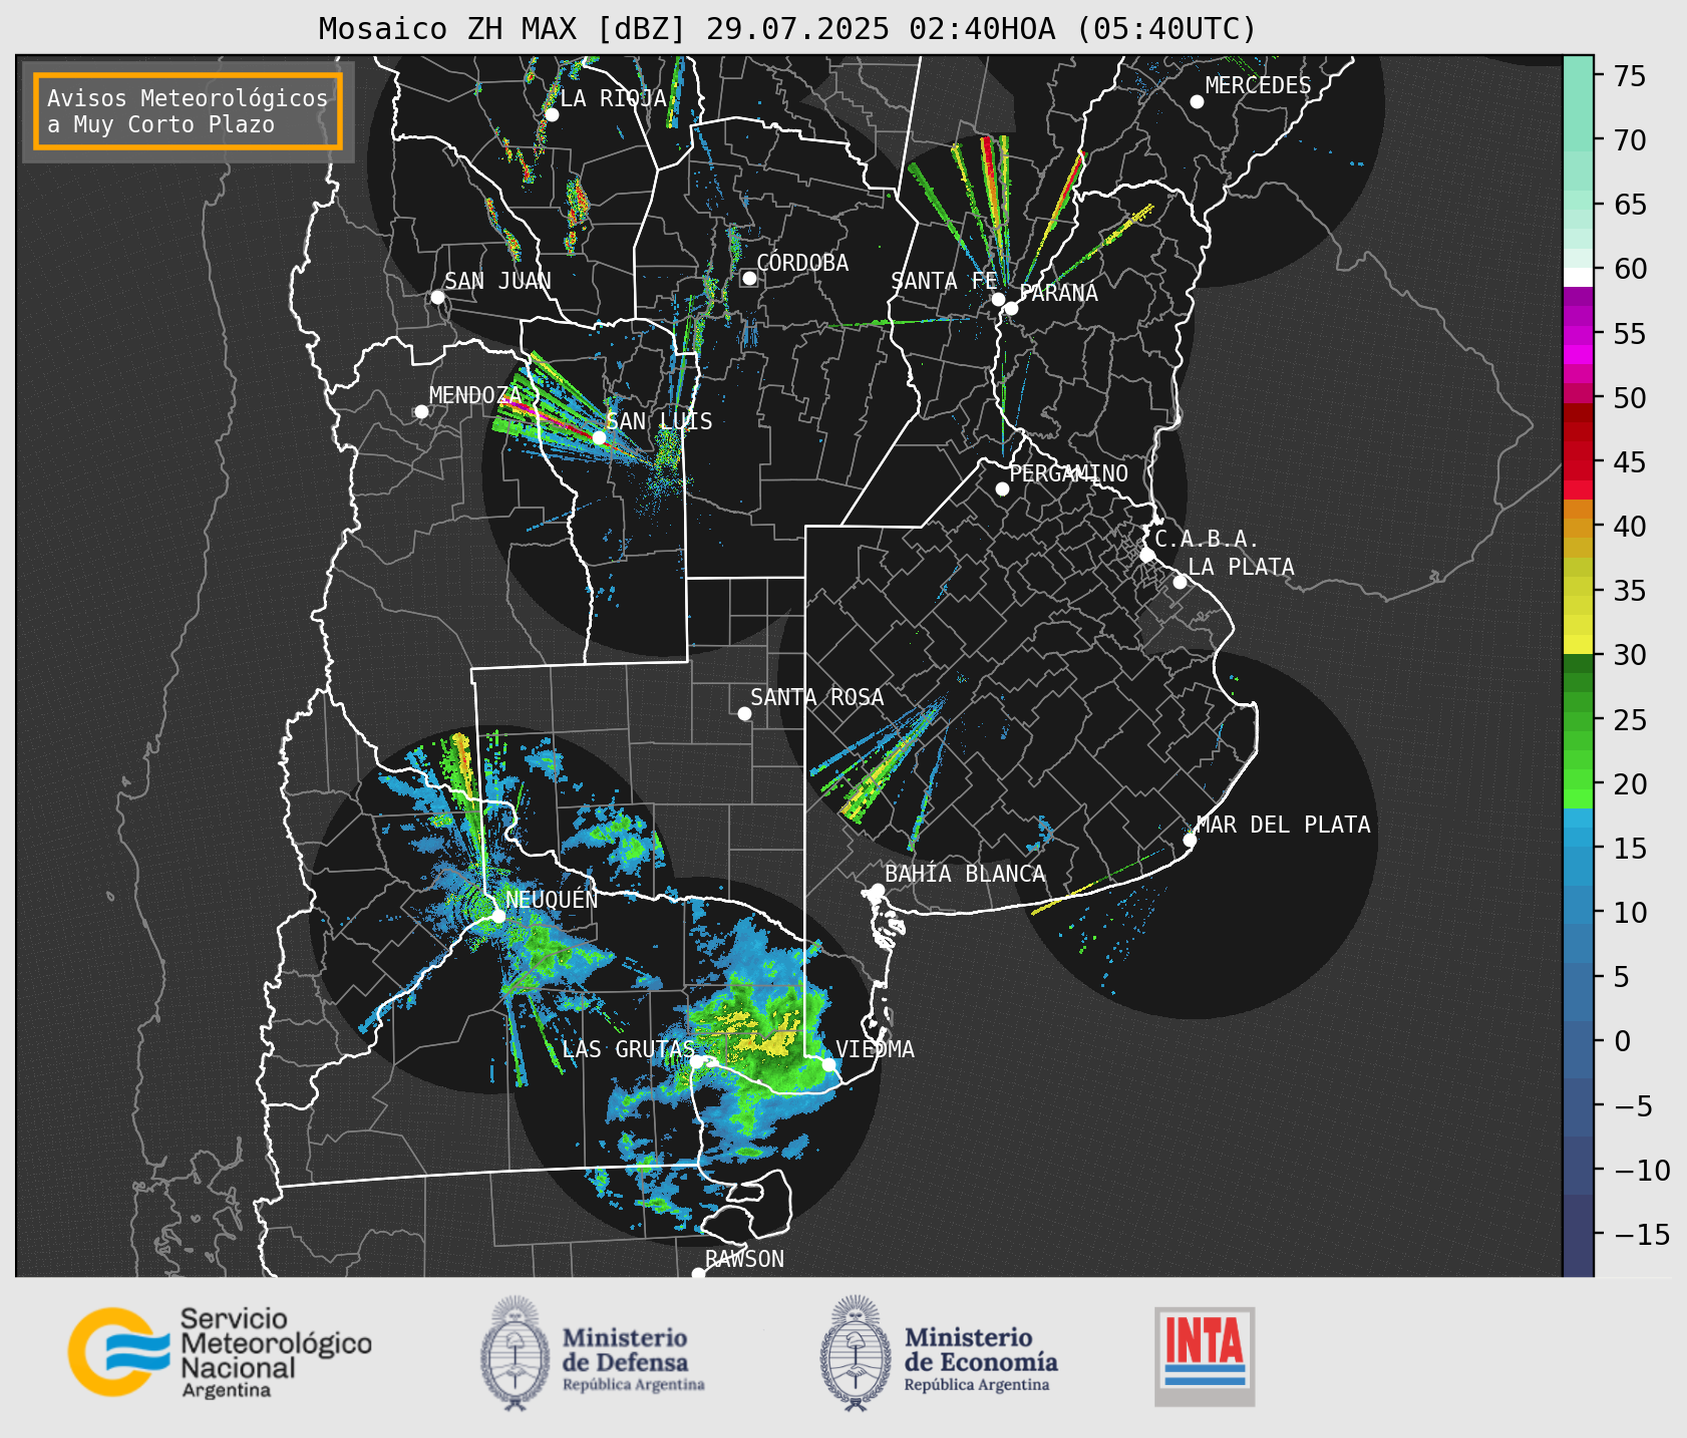Click the Santa Rosa city marker
1687x1438 pixels.
pos(744,713)
